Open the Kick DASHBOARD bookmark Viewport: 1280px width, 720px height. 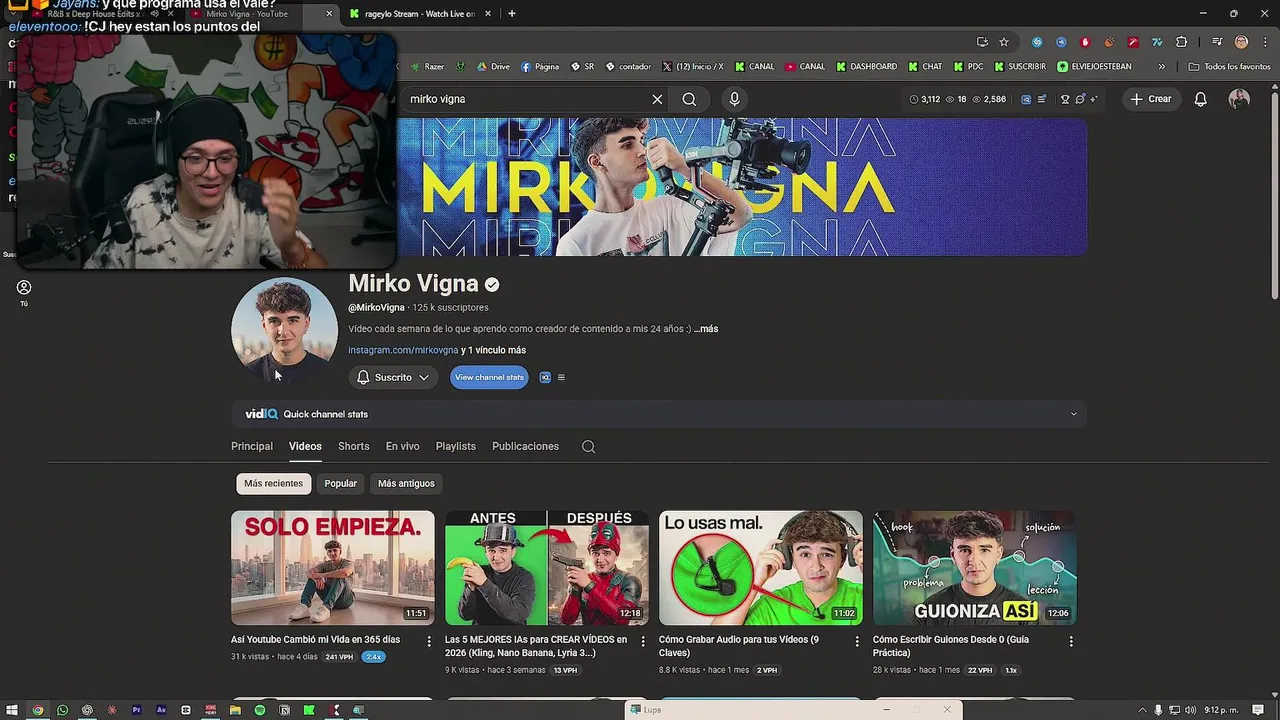coord(866,67)
